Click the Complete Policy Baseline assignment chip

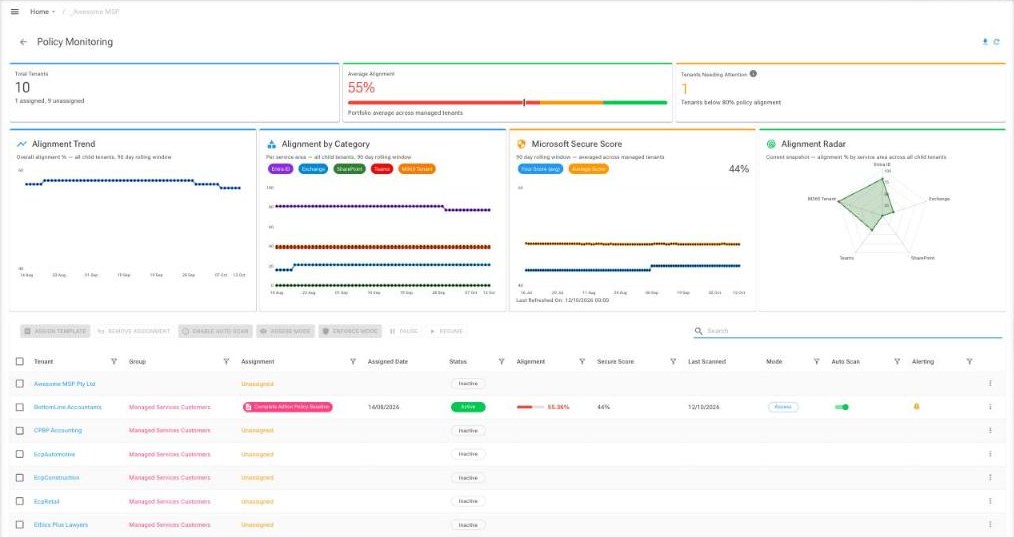click(x=288, y=407)
